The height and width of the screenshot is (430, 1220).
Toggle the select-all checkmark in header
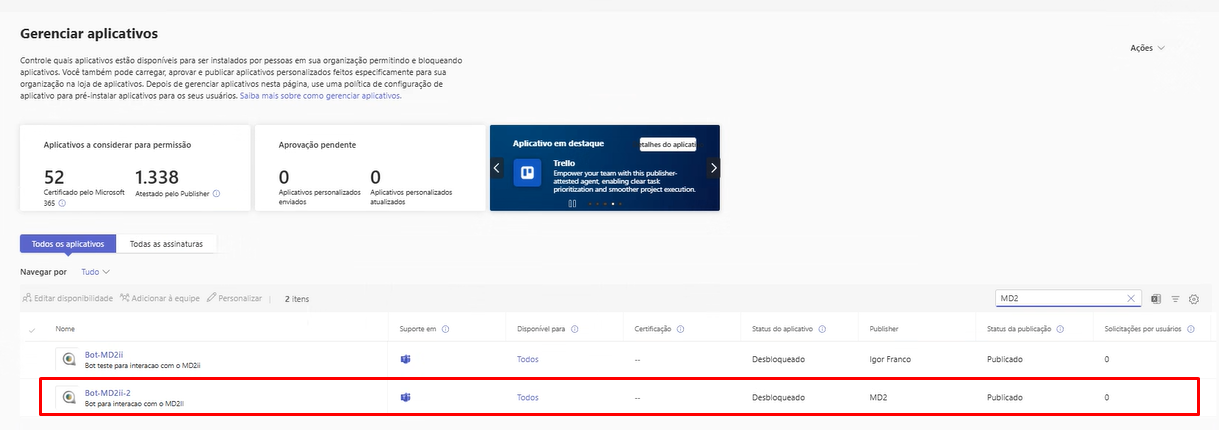pos(32,329)
